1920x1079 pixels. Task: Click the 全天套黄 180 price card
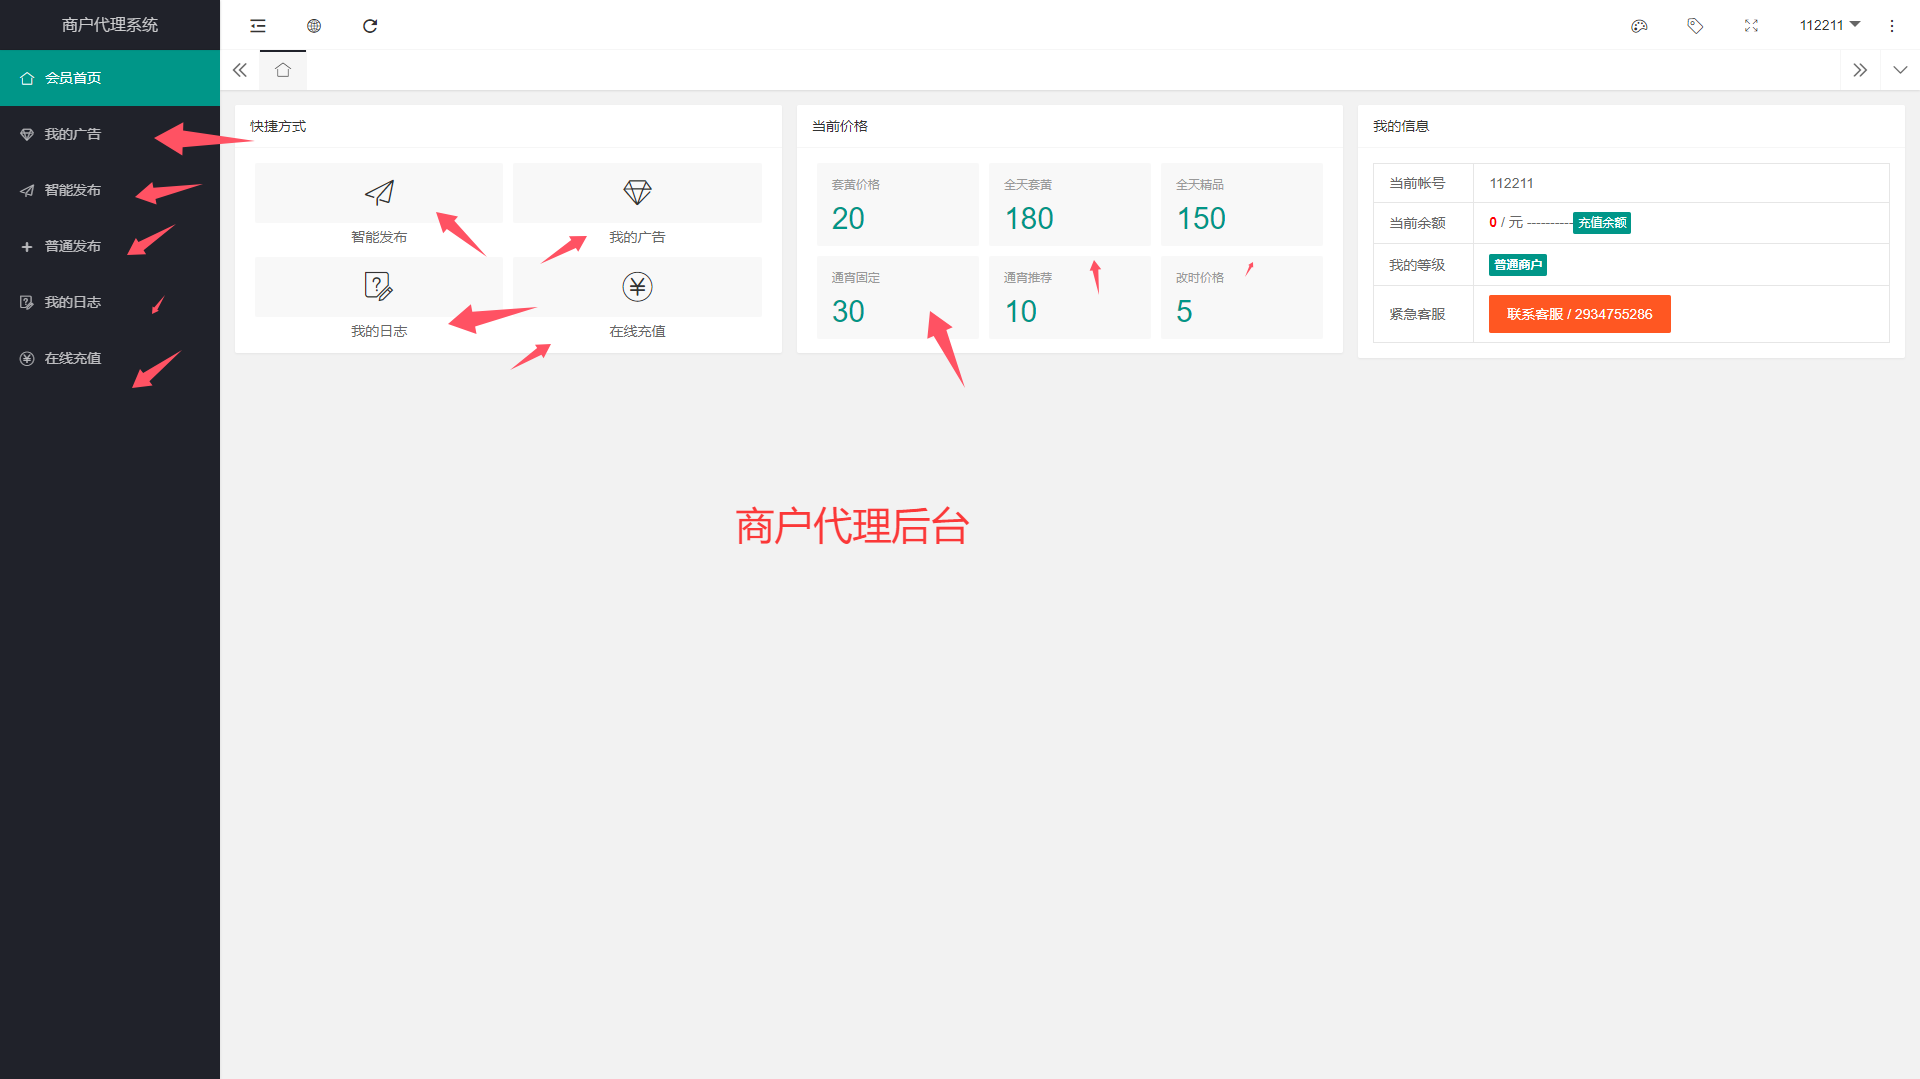pyautogui.click(x=1069, y=204)
